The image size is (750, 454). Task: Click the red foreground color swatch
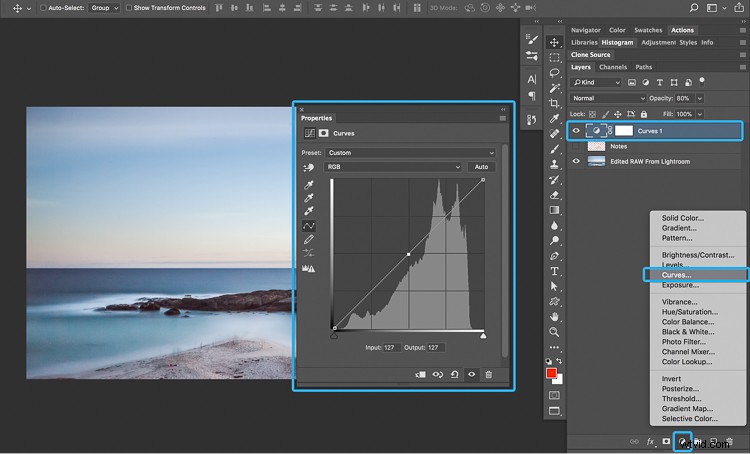pyautogui.click(x=551, y=373)
